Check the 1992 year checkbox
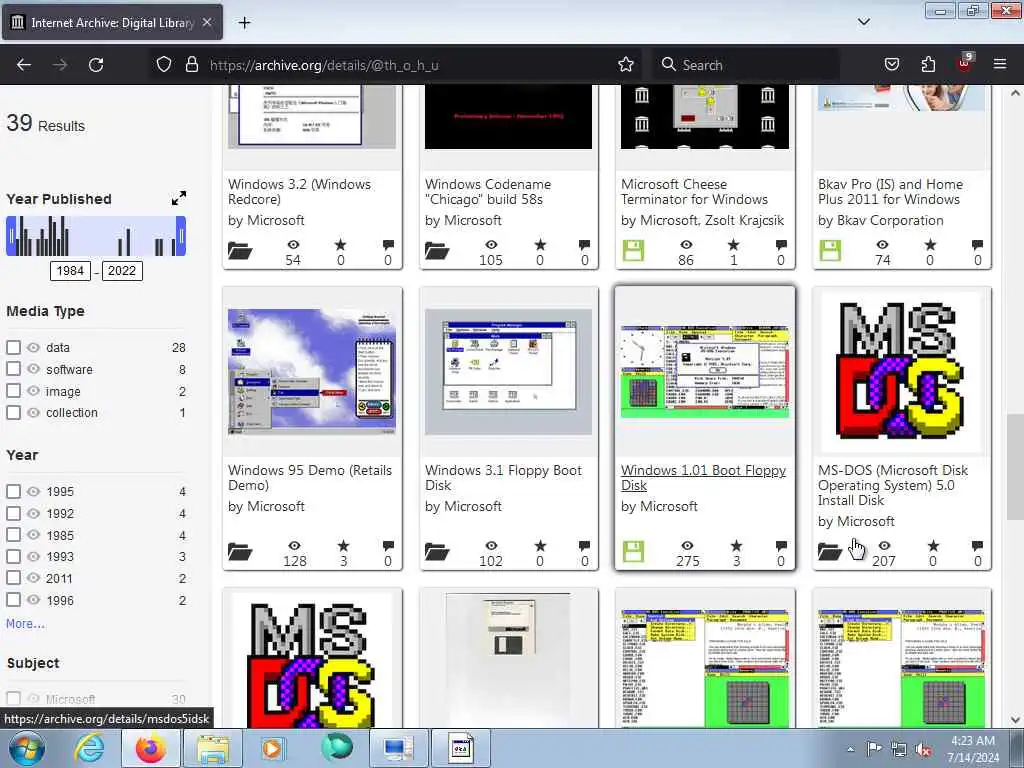1024x768 pixels. pyautogui.click(x=13, y=513)
